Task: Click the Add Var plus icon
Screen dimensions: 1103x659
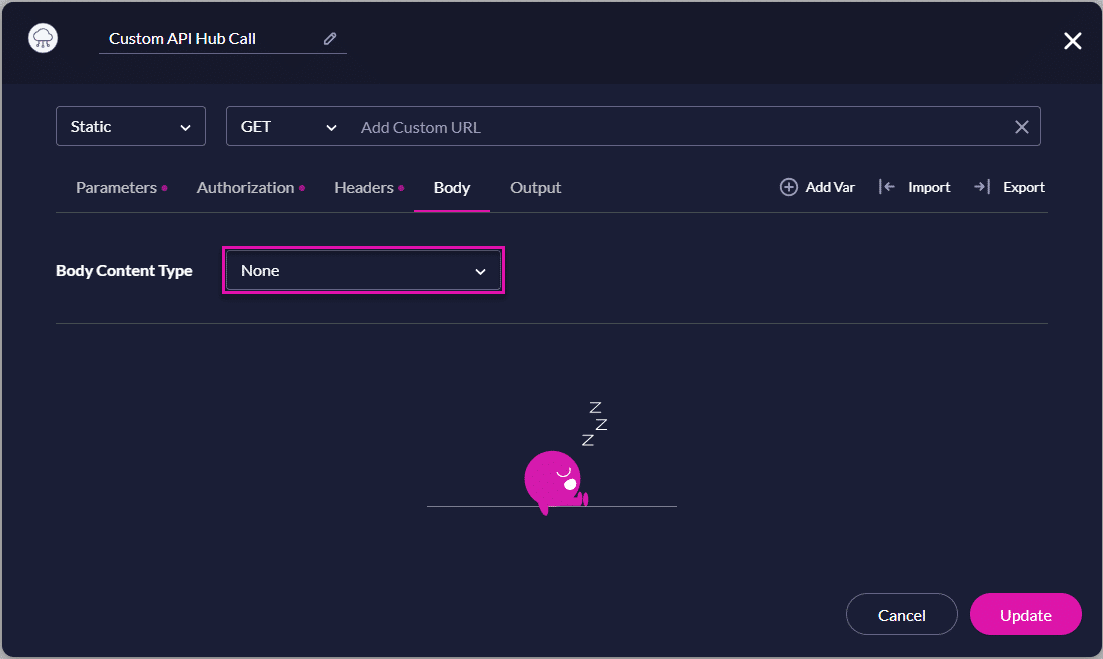Action: [x=789, y=187]
